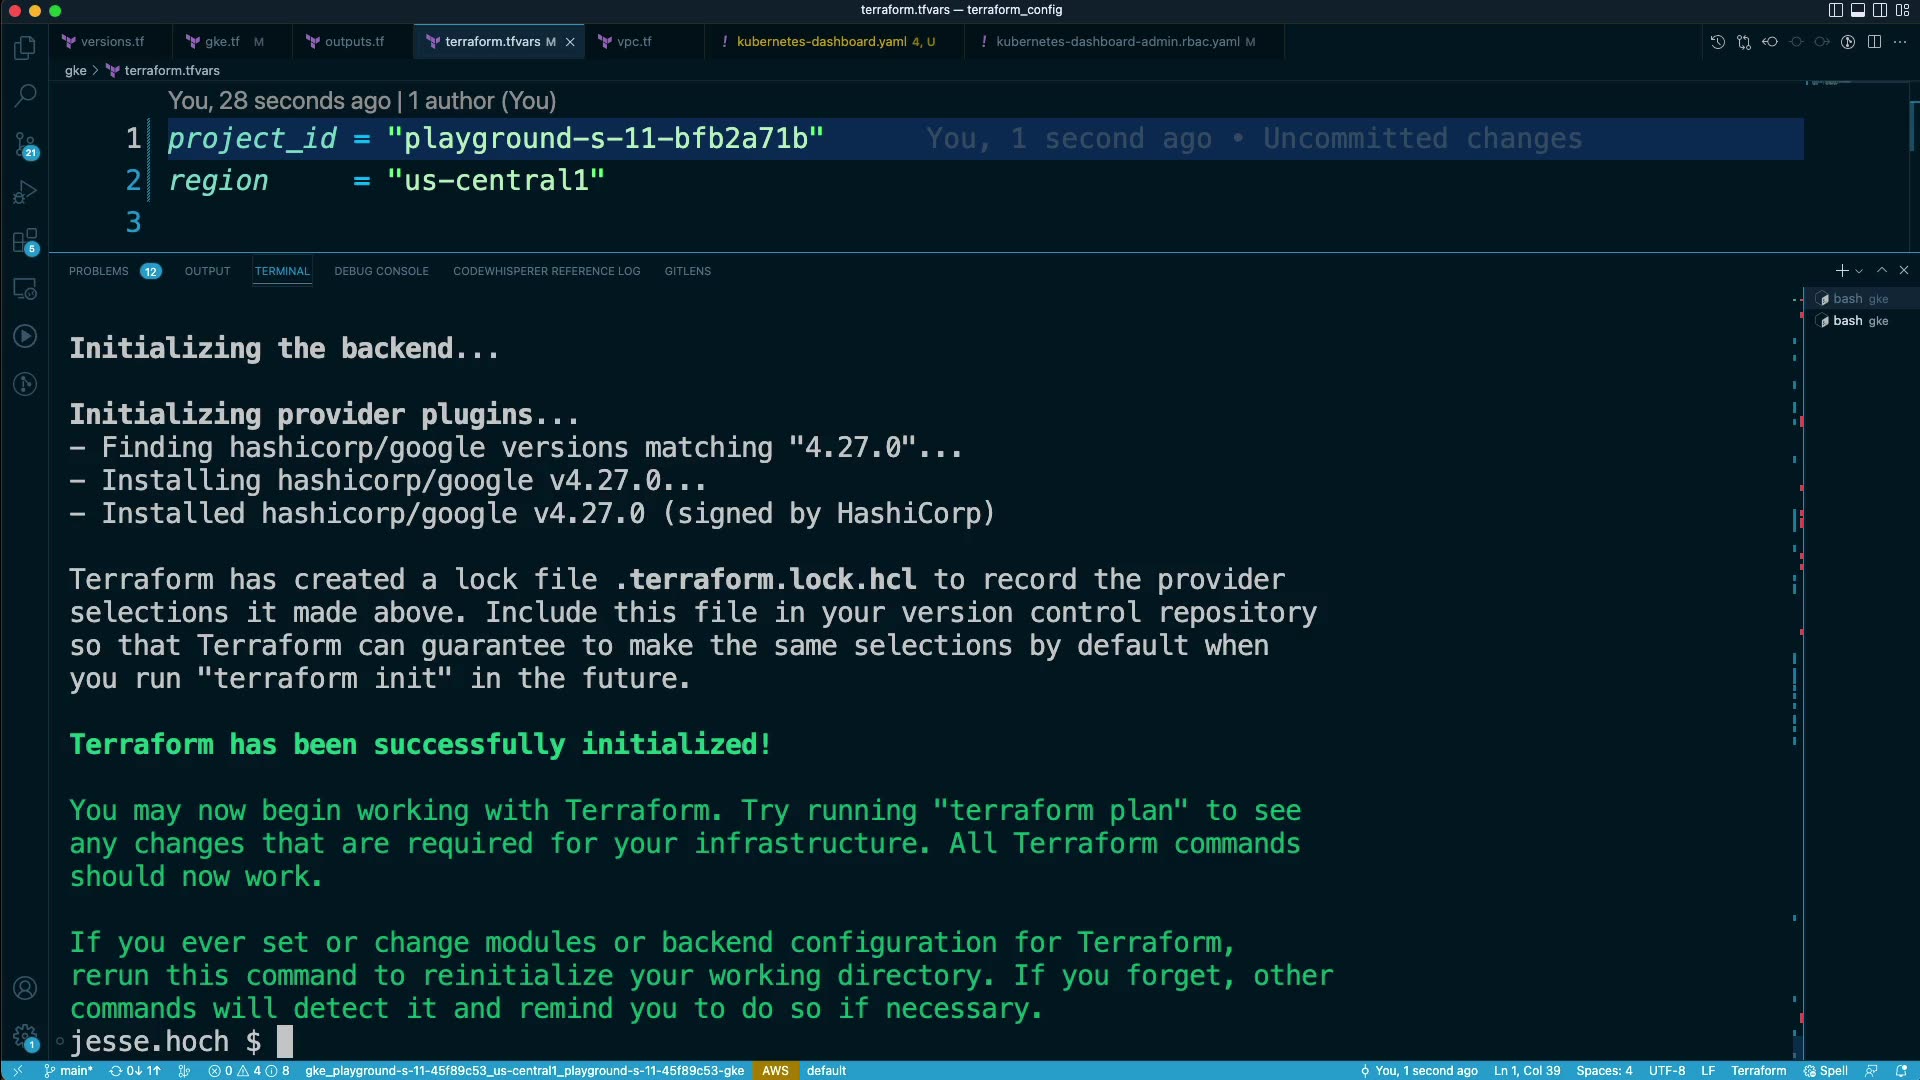The image size is (1920, 1080).
Task: Select the second bash gke terminal
Action: [x=1859, y=321]
